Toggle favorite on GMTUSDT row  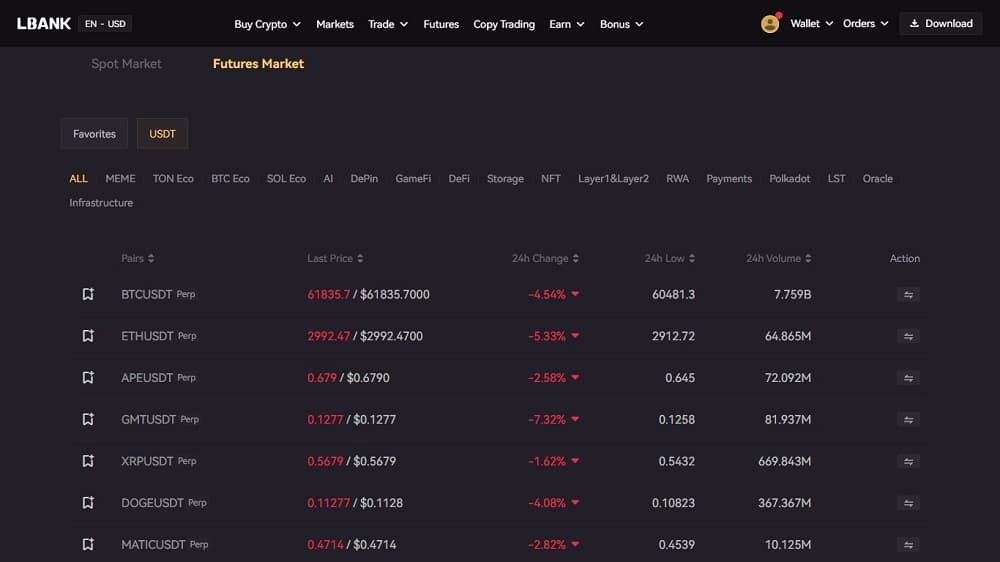[x=88, y=419]
